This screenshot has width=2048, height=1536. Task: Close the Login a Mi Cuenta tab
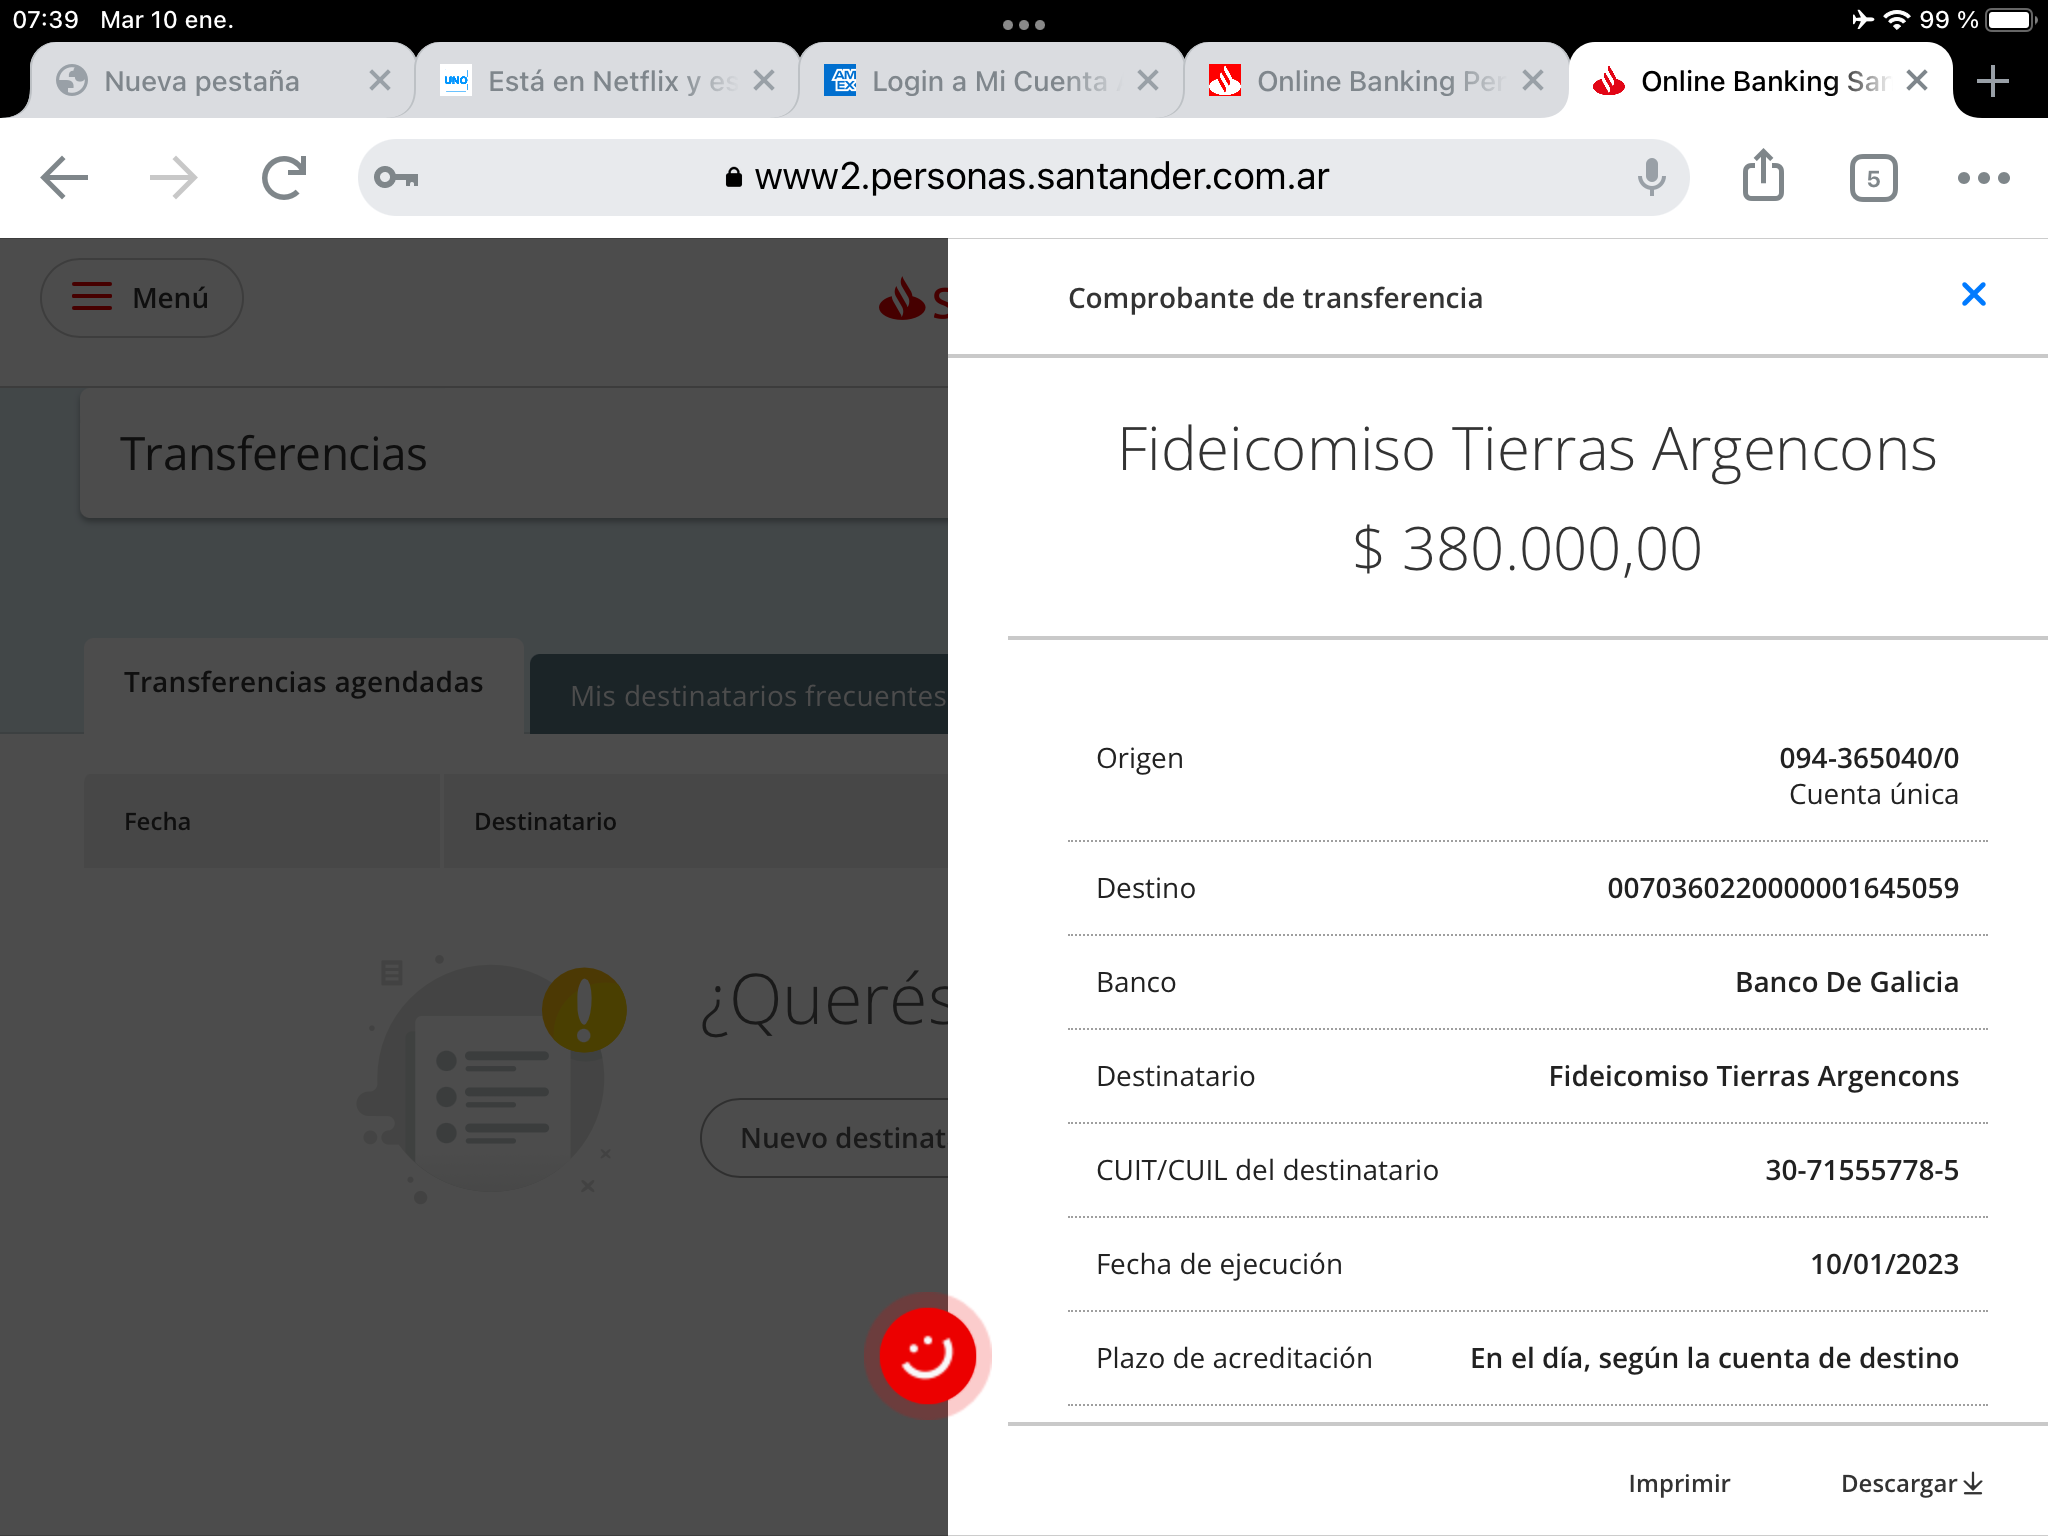click(1148, 81)
